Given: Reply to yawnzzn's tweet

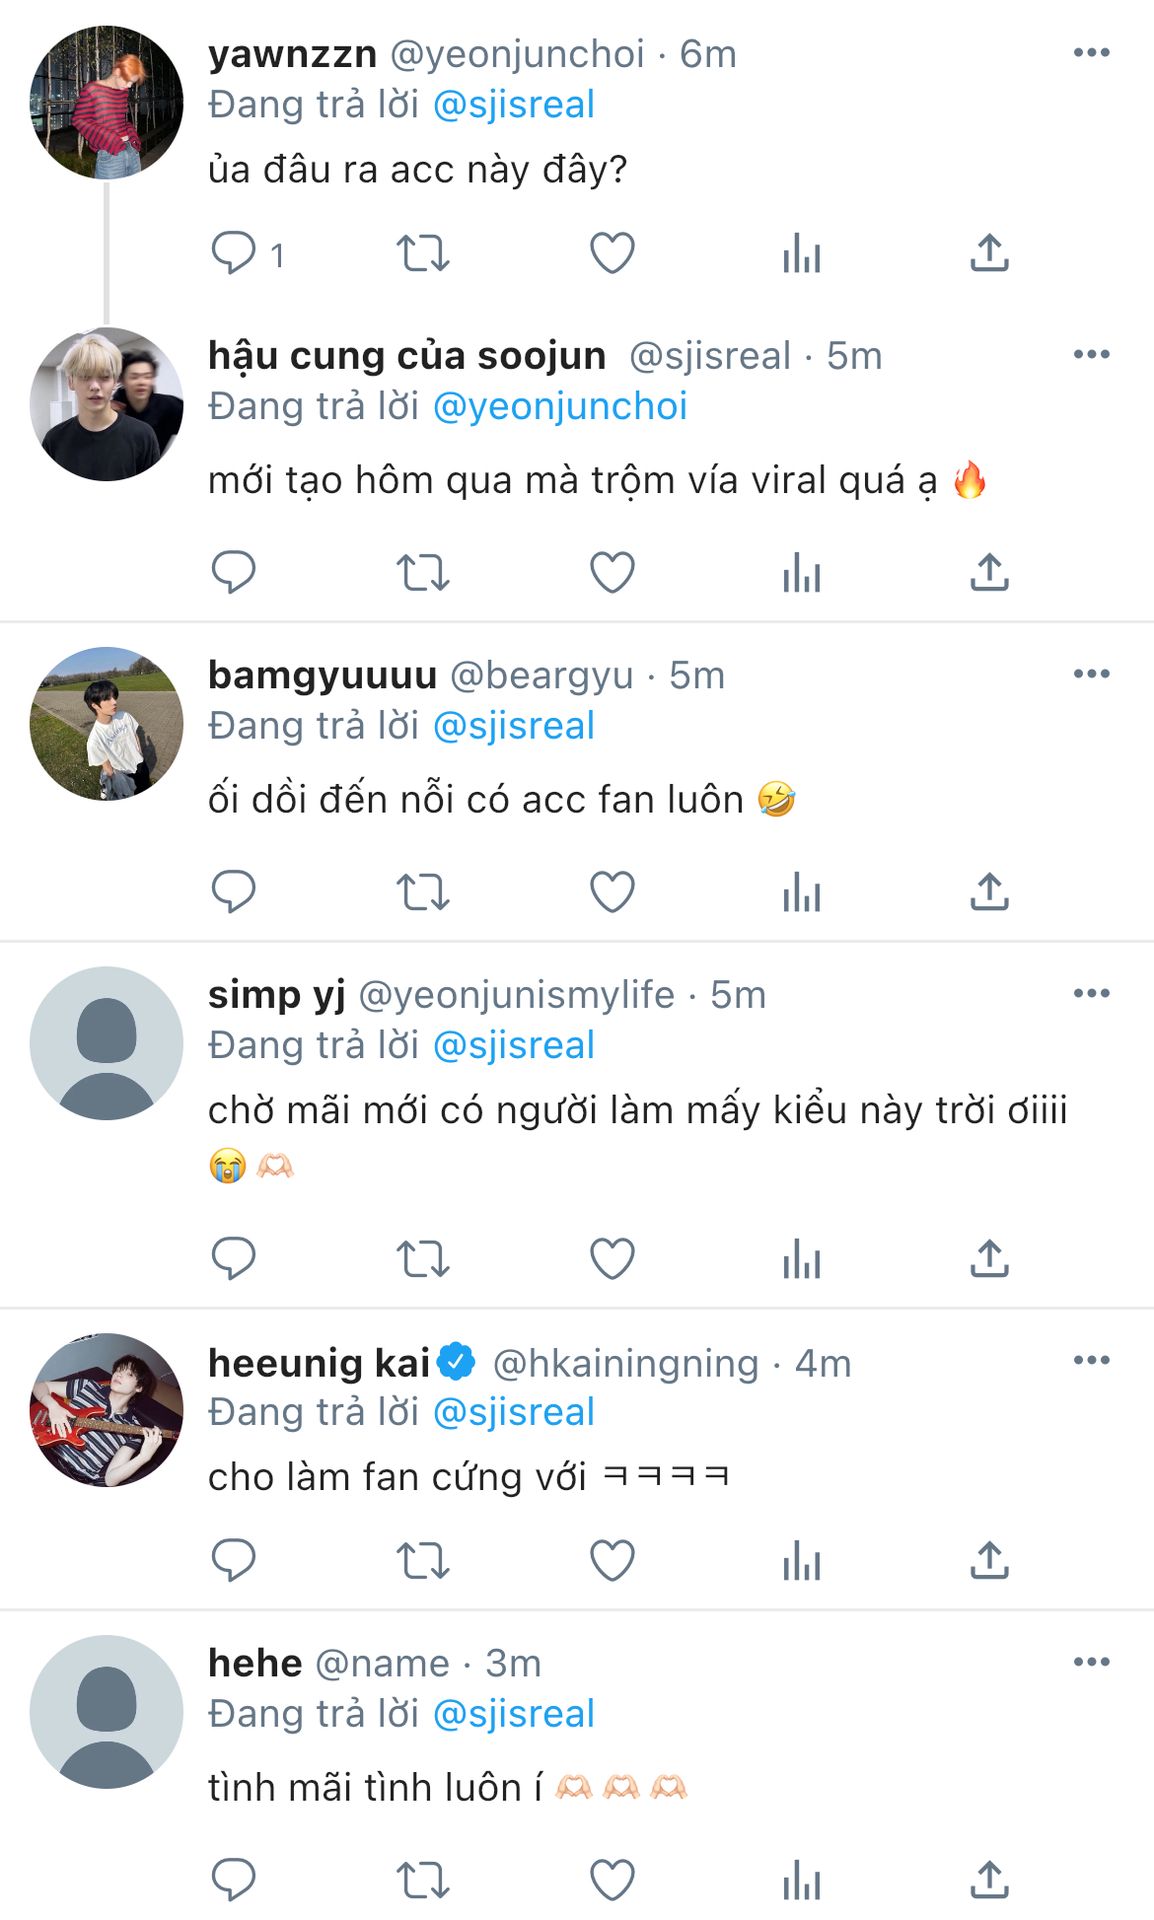Looking at the screenshot, I should (234, 253).
